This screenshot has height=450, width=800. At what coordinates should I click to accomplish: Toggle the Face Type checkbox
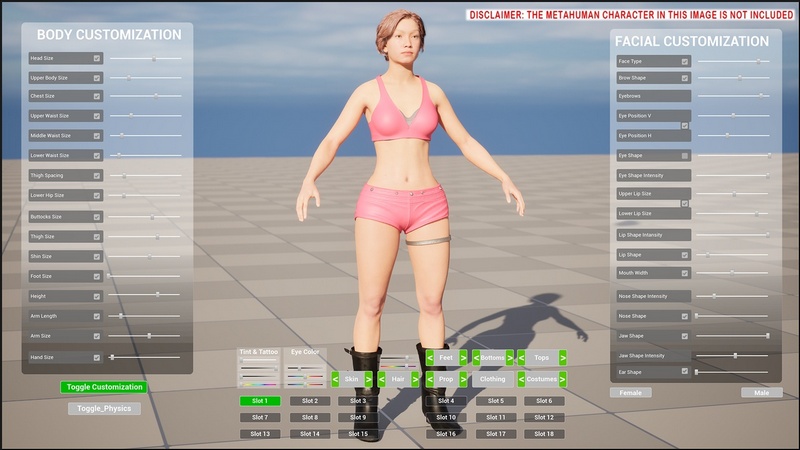[685, 62]
